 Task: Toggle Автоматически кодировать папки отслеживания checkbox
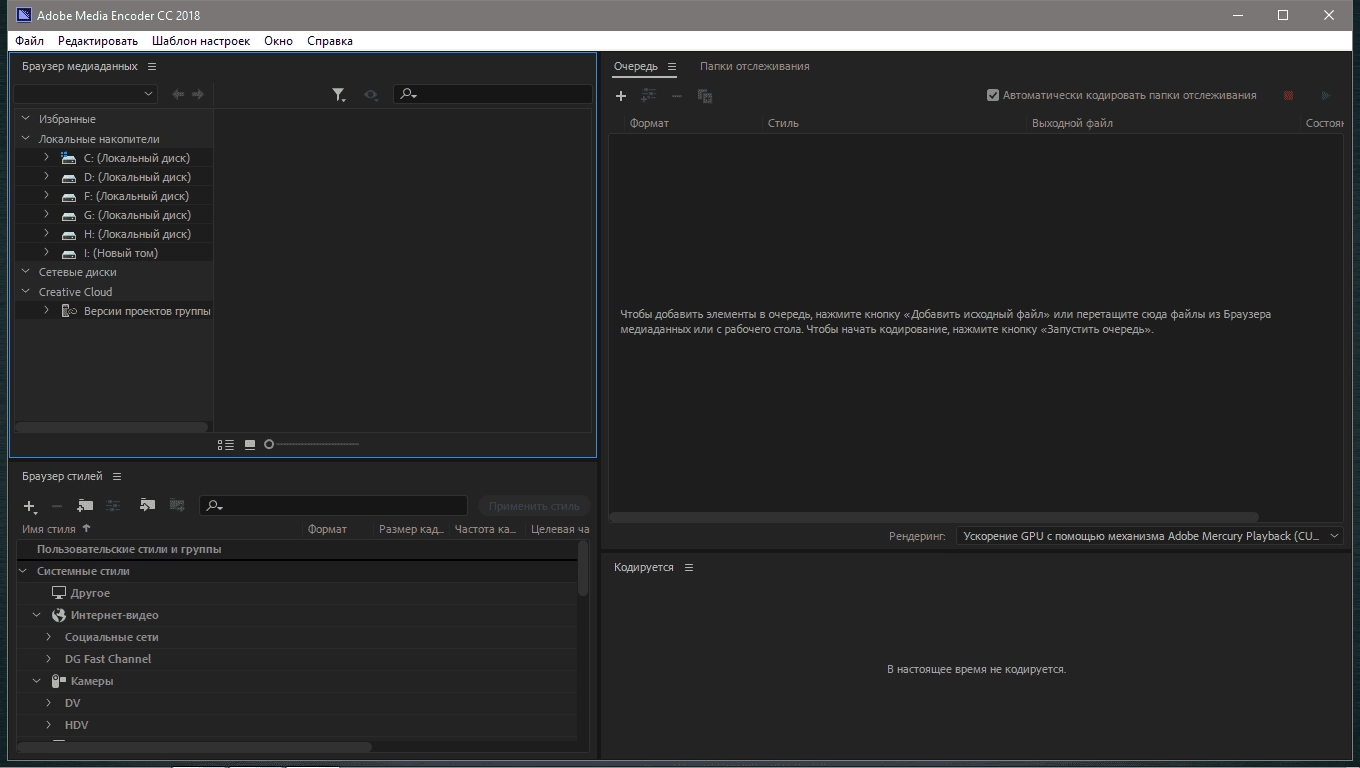[x=993, y=96]
